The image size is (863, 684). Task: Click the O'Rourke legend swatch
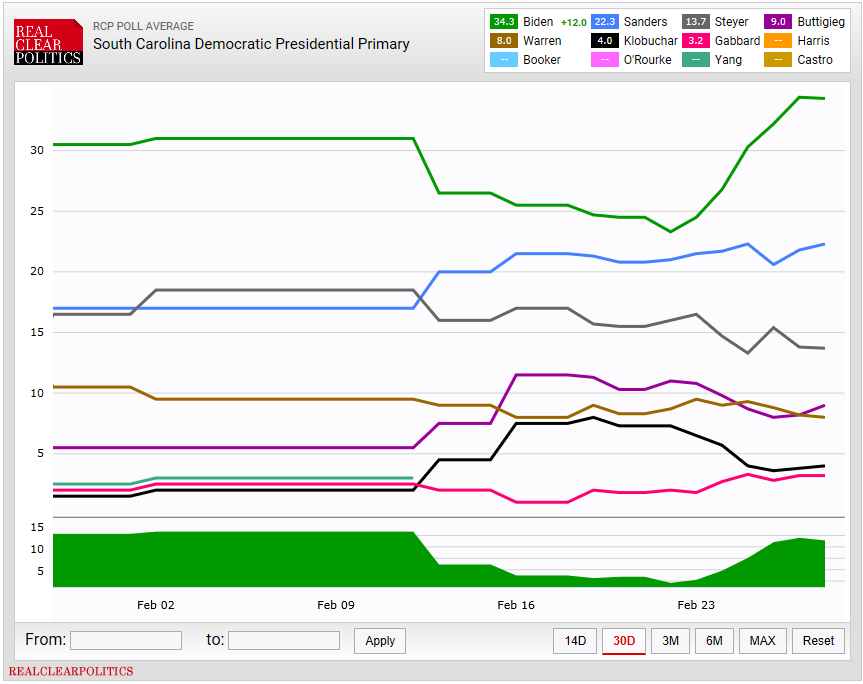(603, 60)
